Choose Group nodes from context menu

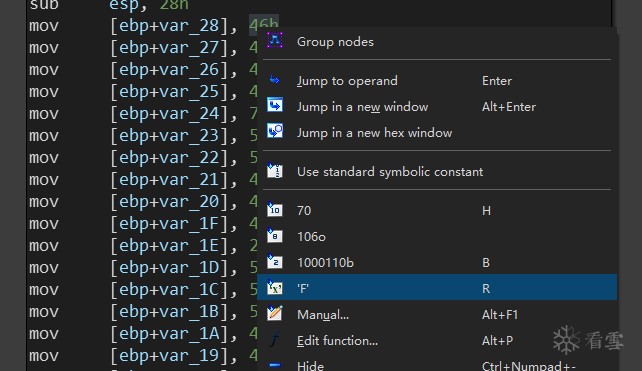coord(437,42)
